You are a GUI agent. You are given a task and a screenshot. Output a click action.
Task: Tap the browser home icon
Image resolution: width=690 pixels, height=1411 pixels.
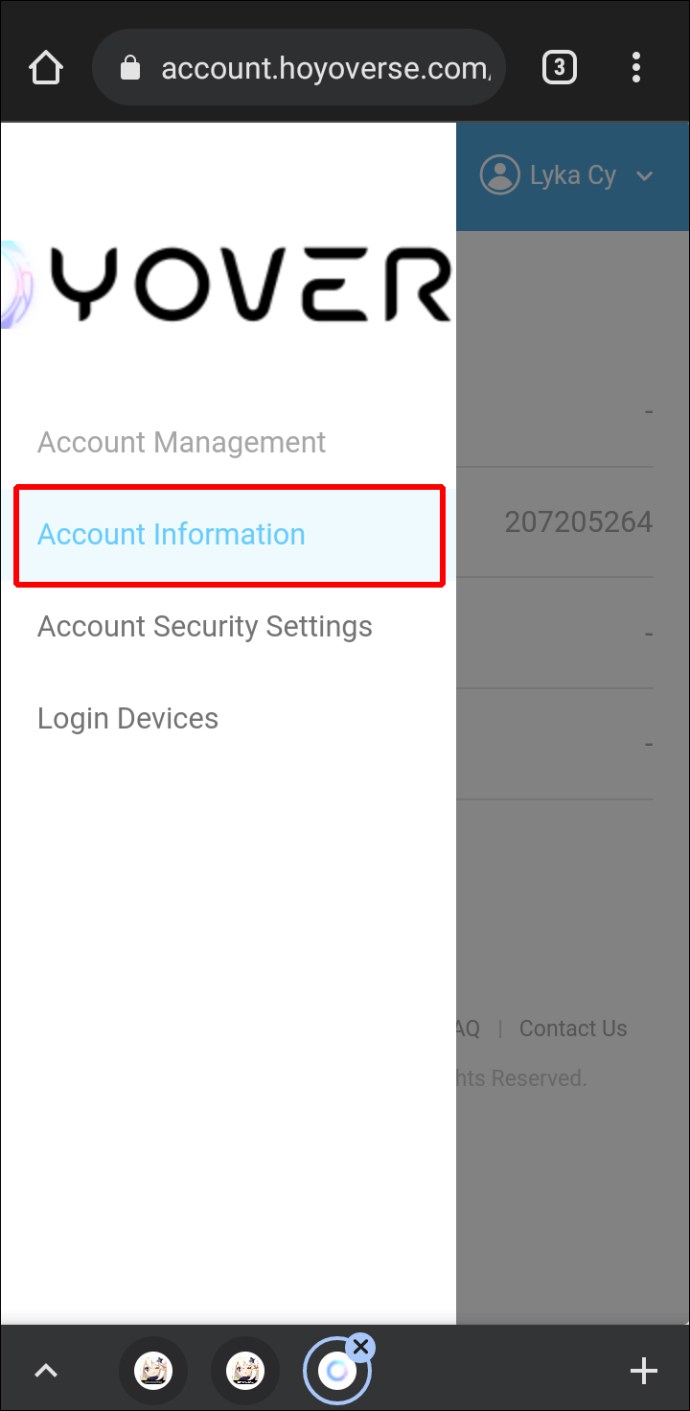45,68
